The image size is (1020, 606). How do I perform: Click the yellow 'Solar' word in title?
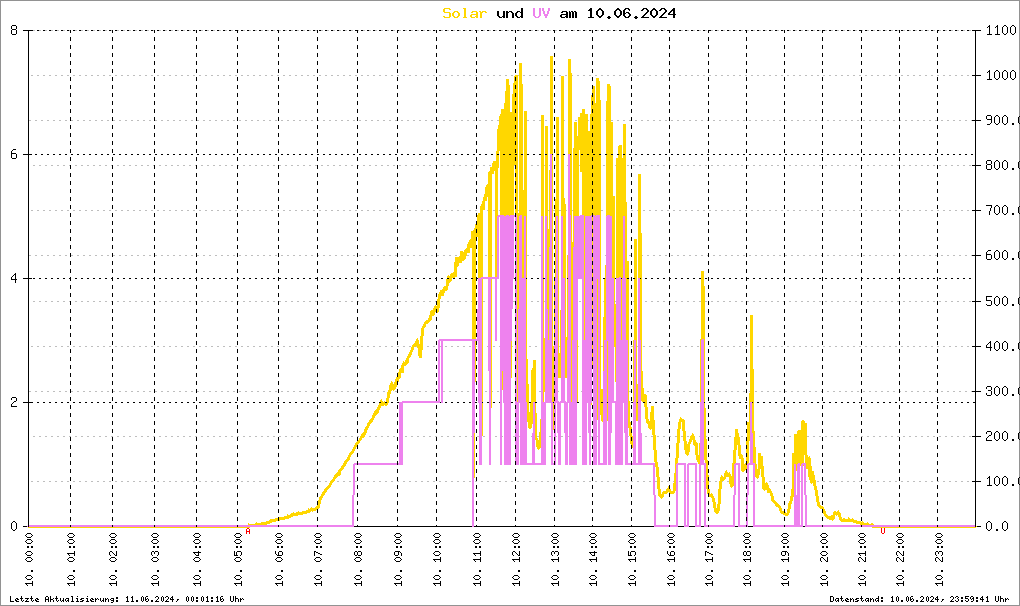464,14
